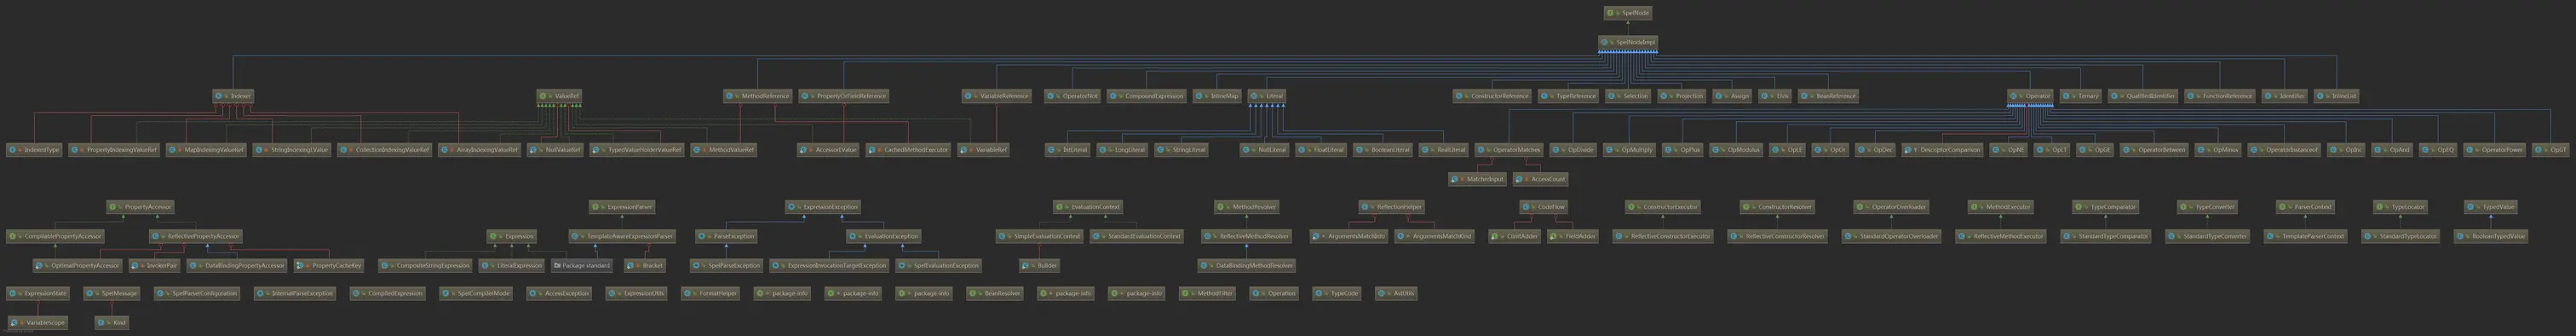Viewport: 2576px width, 336px height.
Task: Click the class icon on the MethodReference node
Action: click(x=730, y=96)
